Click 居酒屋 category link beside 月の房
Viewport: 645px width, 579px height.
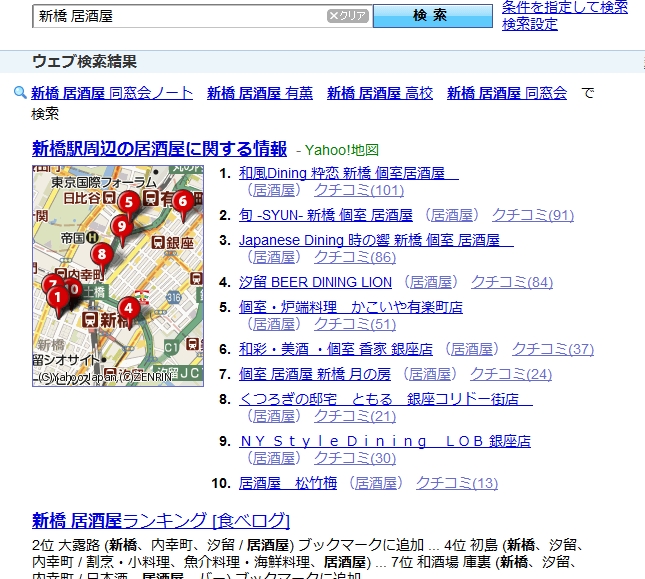tap(430, 374)
